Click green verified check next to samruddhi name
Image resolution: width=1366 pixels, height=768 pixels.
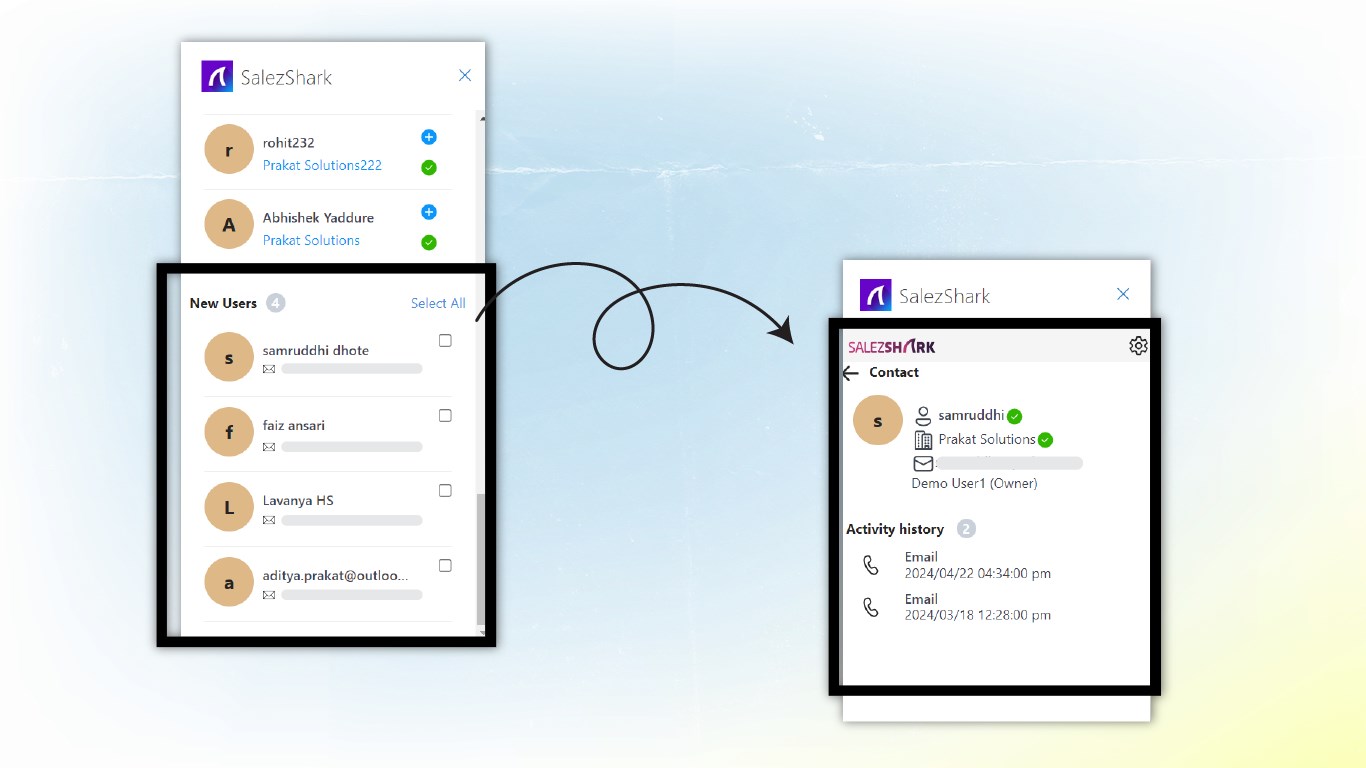pyautogui.click(x=1014, y=416)
